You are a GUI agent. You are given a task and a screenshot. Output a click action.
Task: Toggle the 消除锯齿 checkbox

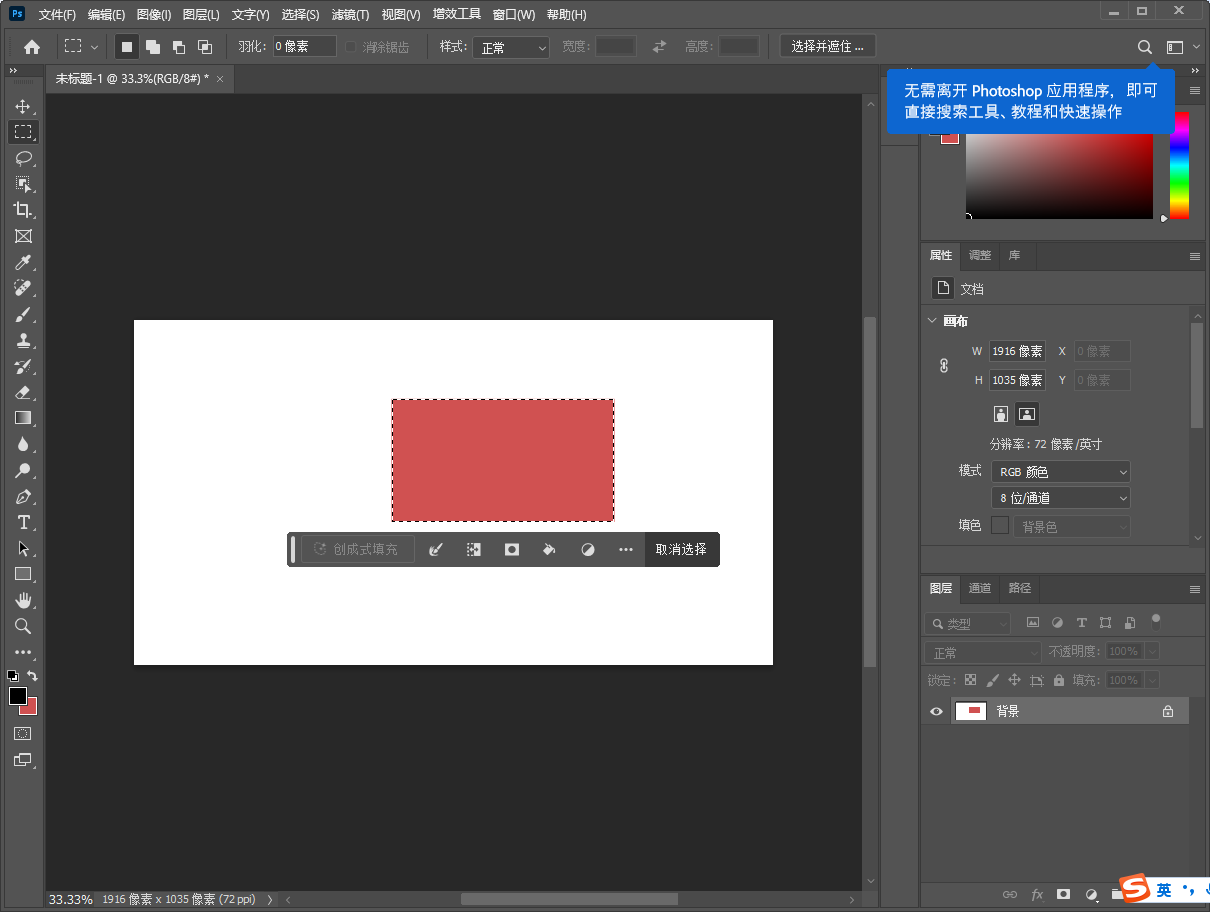[x=351, y=47]
